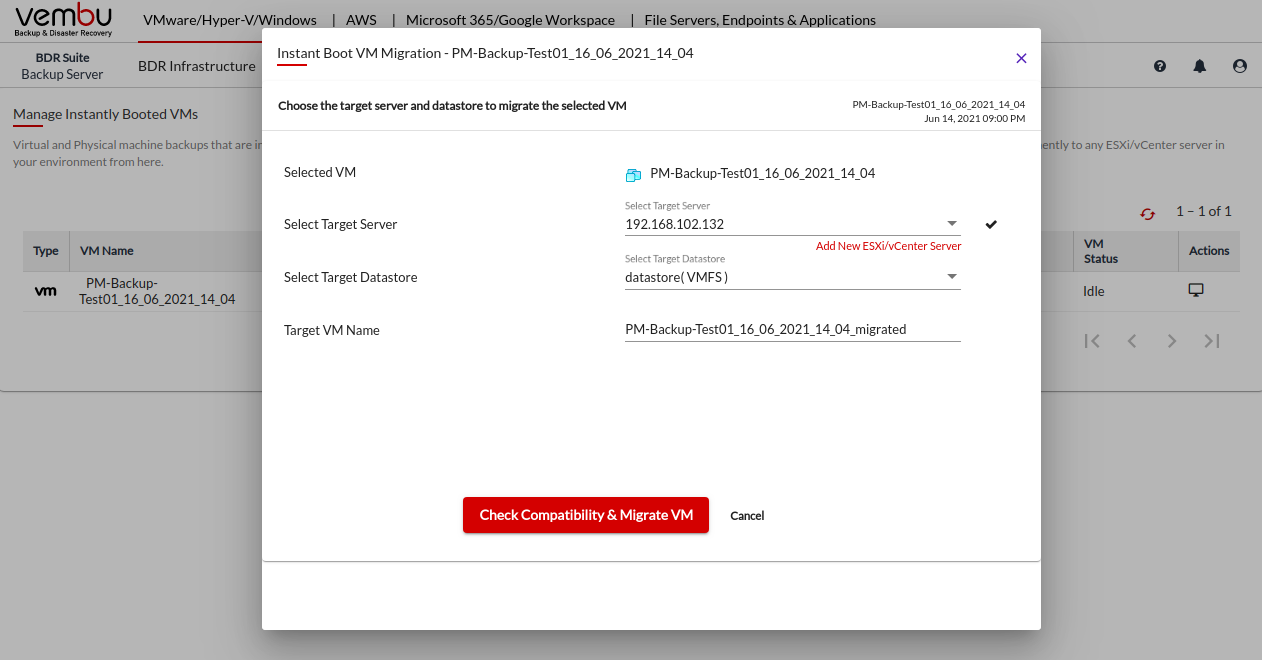Click the help question mark icon
Viewport: 1262px width, 660px height.
(x=1160, y=66)
